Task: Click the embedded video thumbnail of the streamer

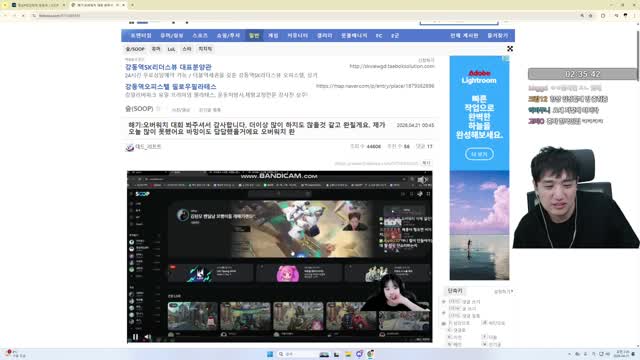Action: [x=280, y=256]
